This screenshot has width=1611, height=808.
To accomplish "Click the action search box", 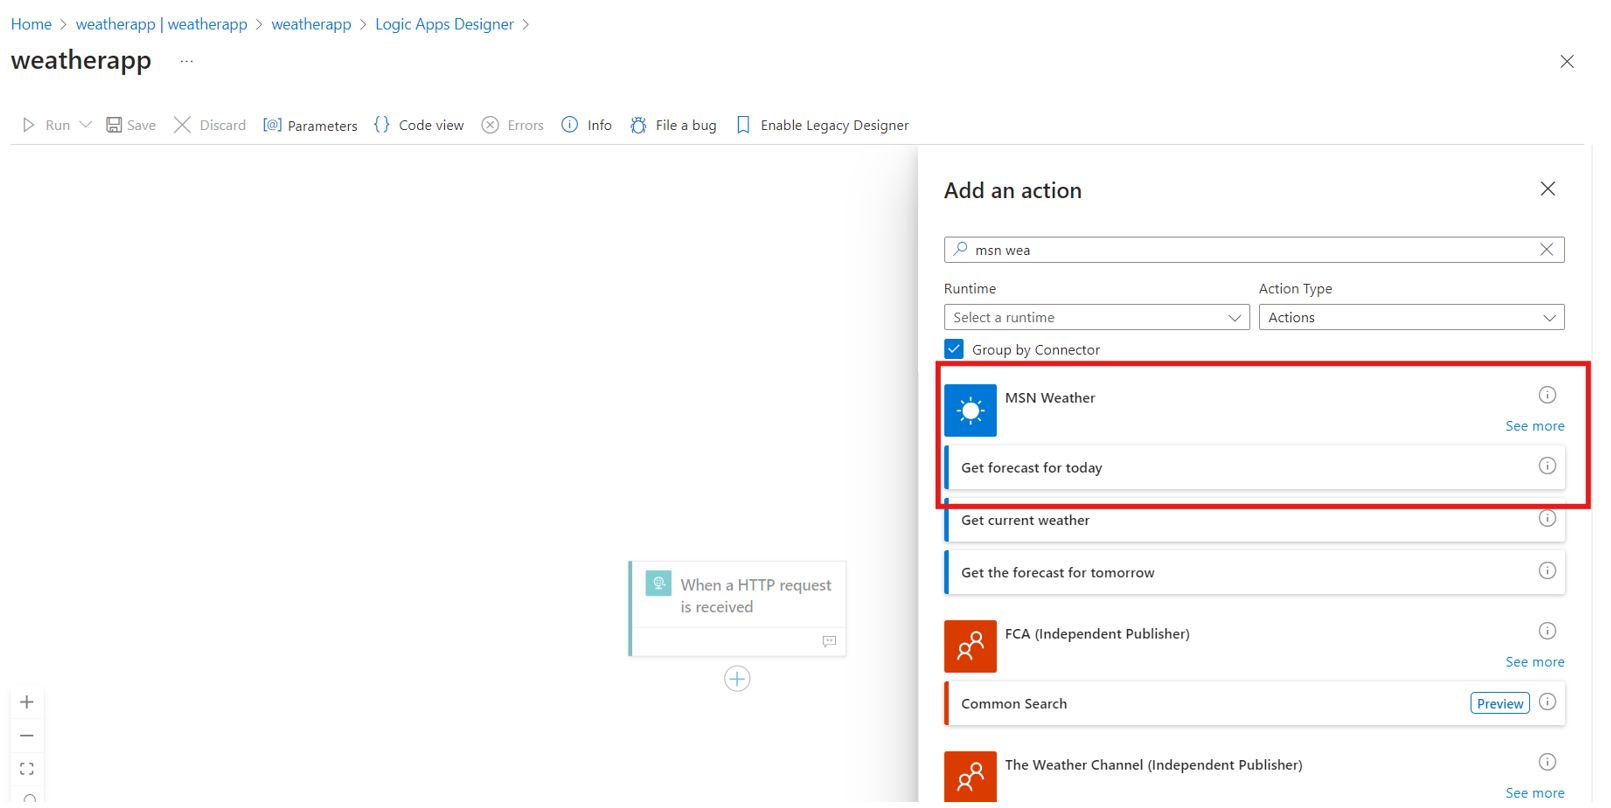I will coord(1254,250).
